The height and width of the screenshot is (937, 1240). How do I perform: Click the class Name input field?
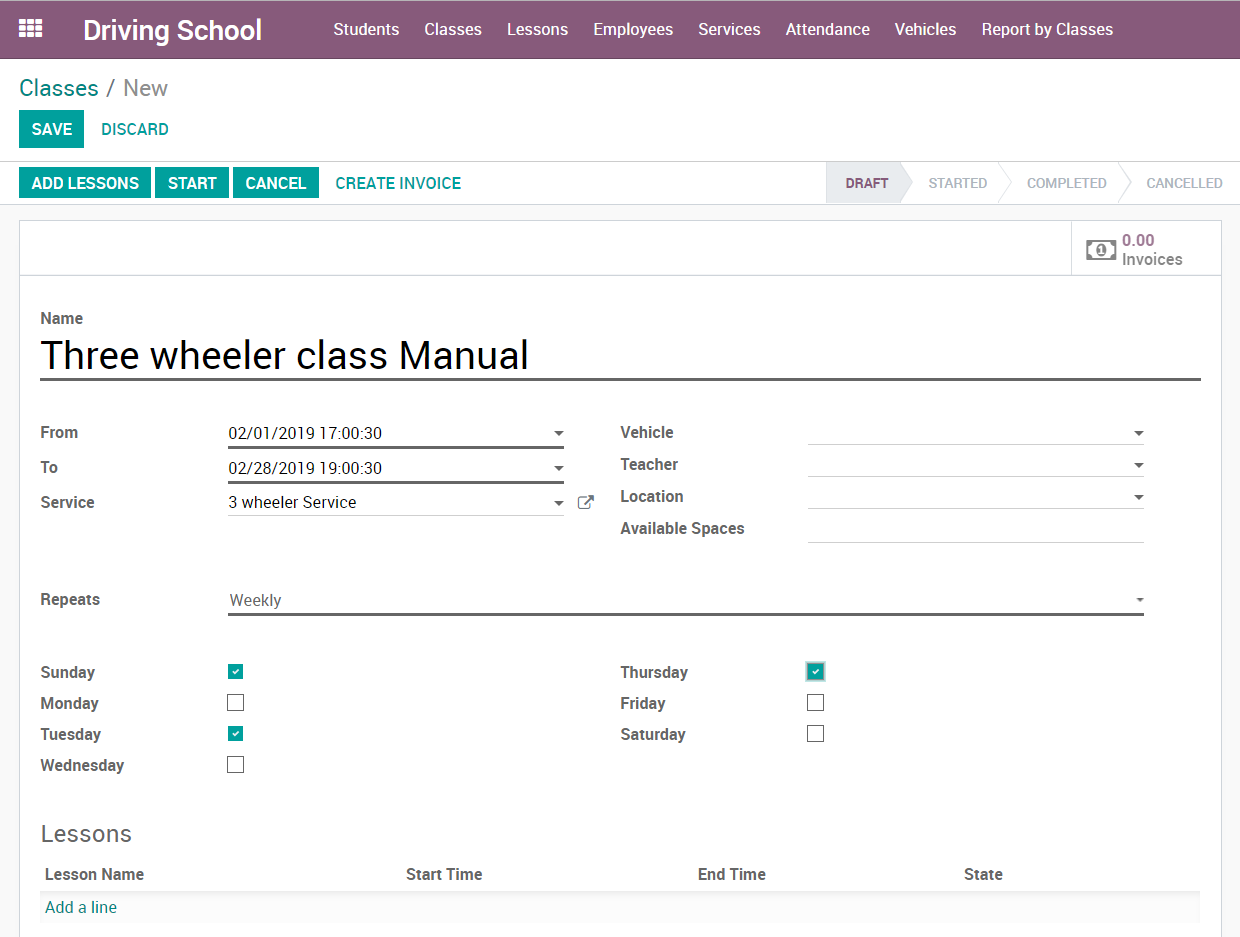[x=620, y=356]
